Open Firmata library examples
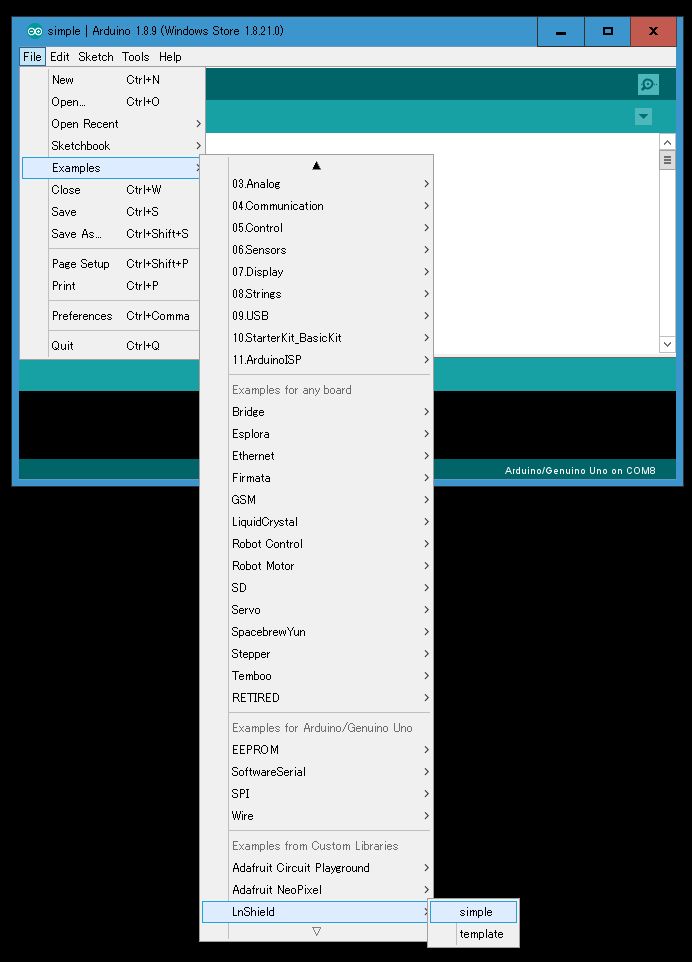Screen dimensions: 692x962 [317, 478]
